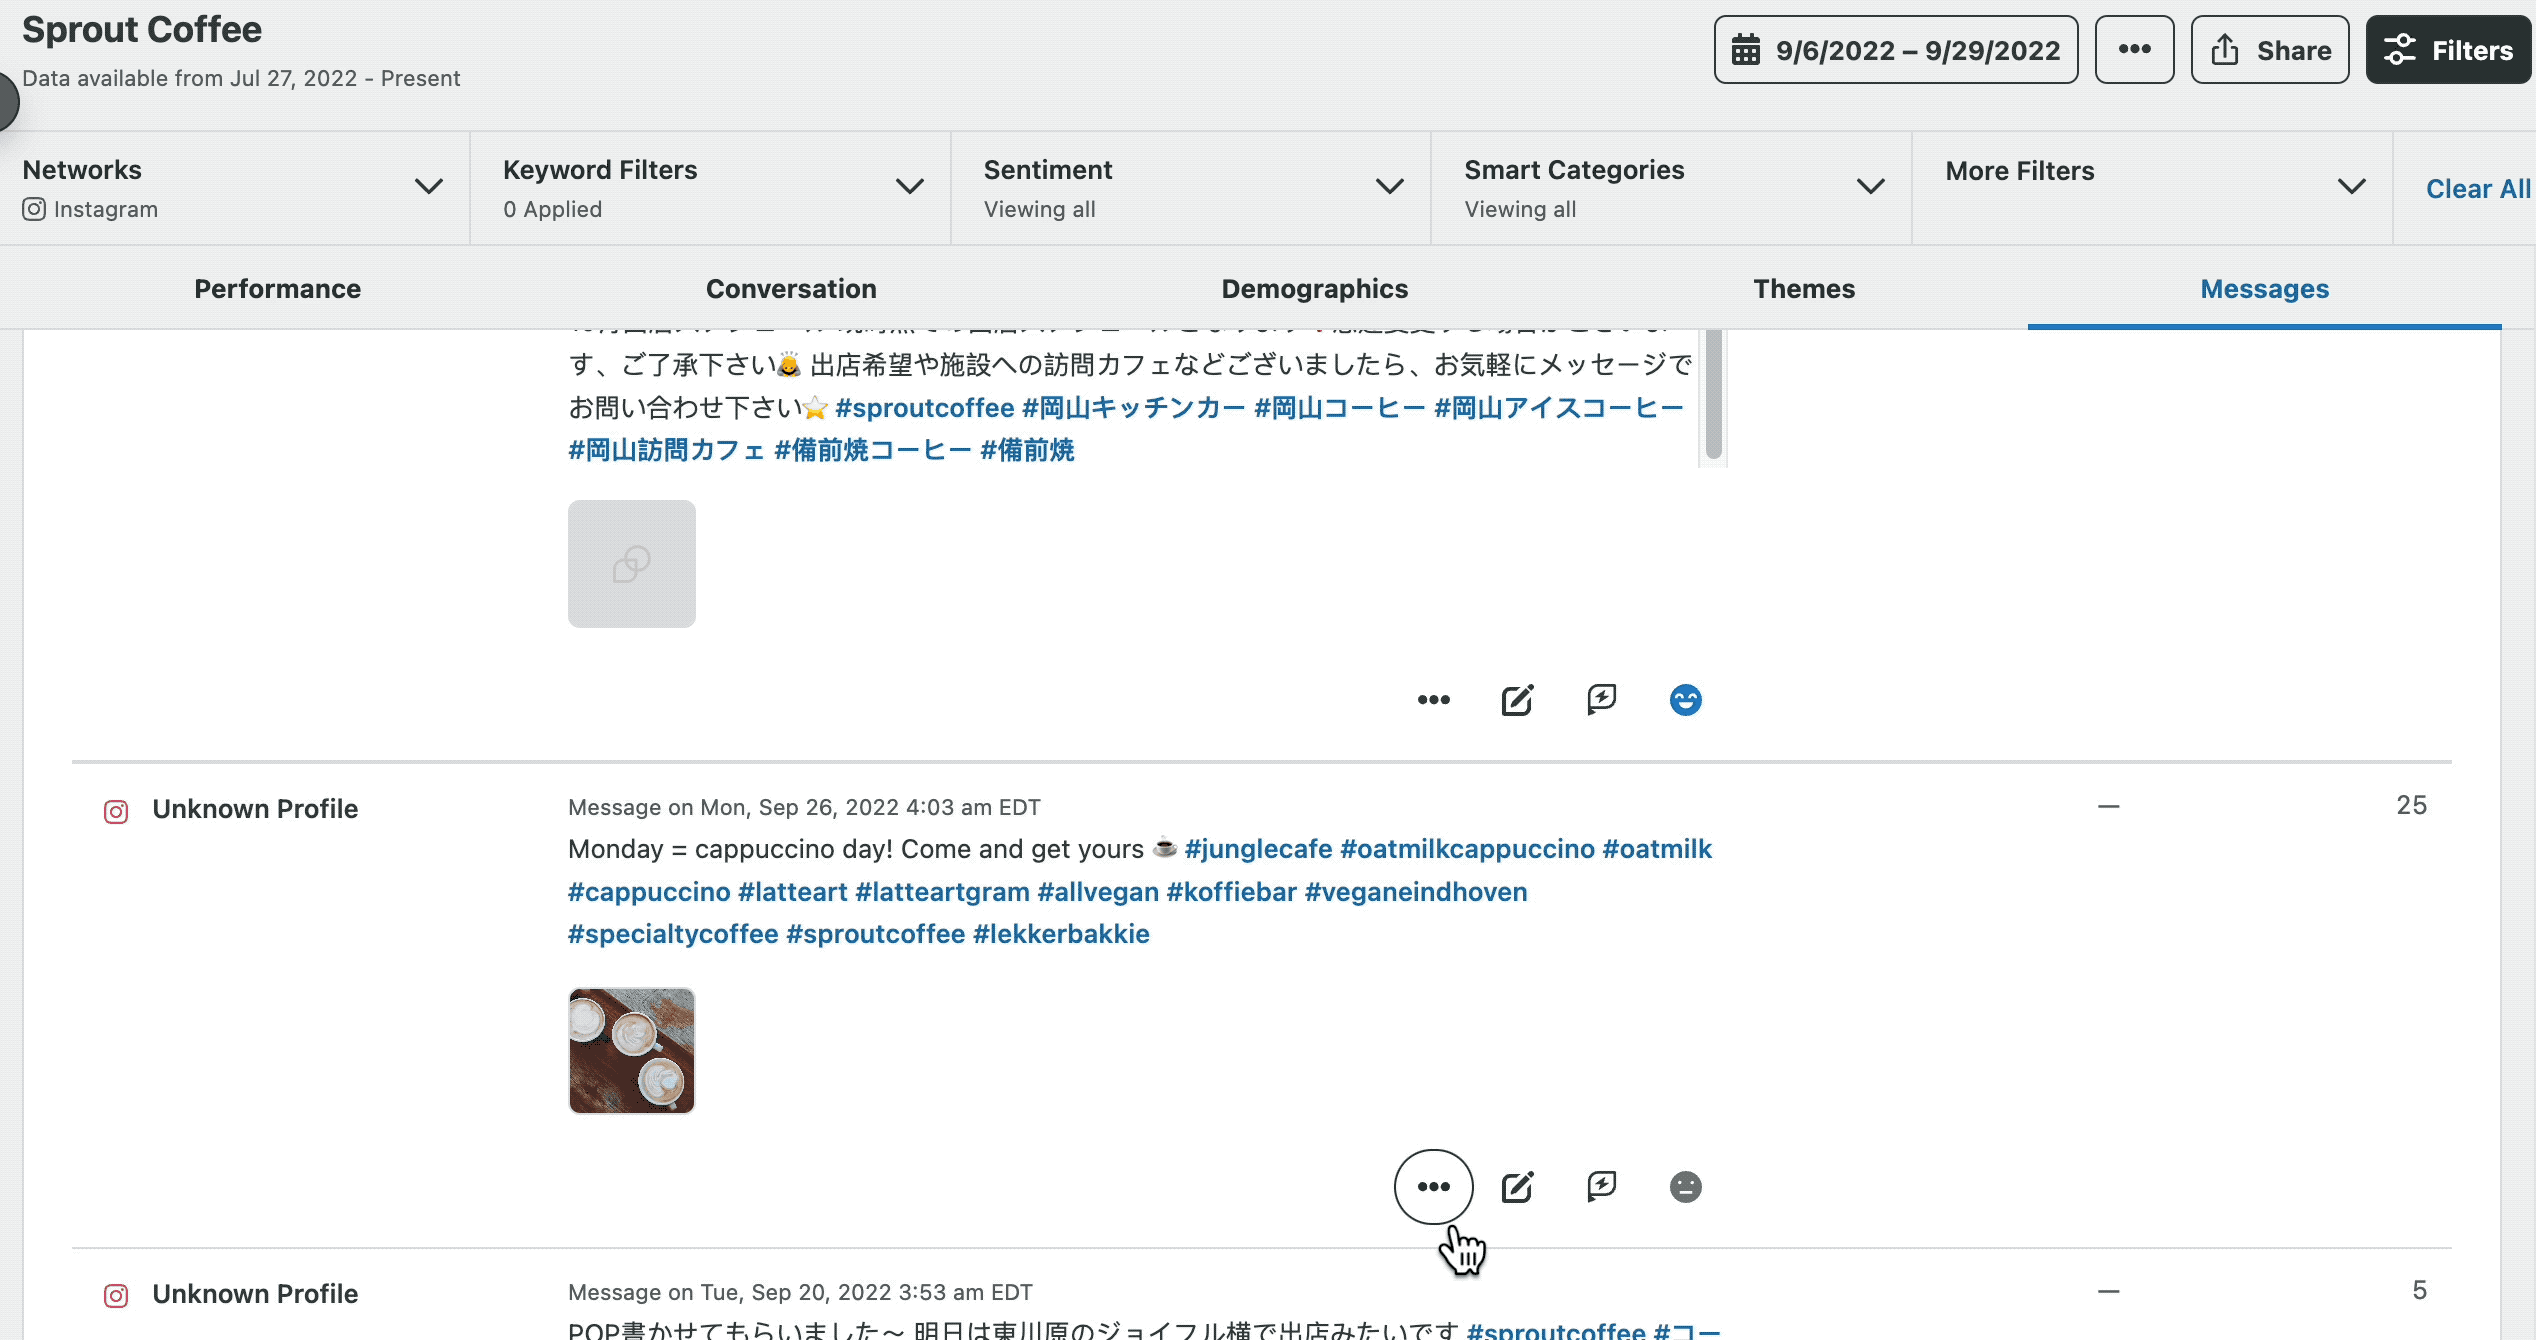2536x1340 pixels.
Task: Click Unknown Profile on the Sep 26 message
Action: click(x=255, y=809)
